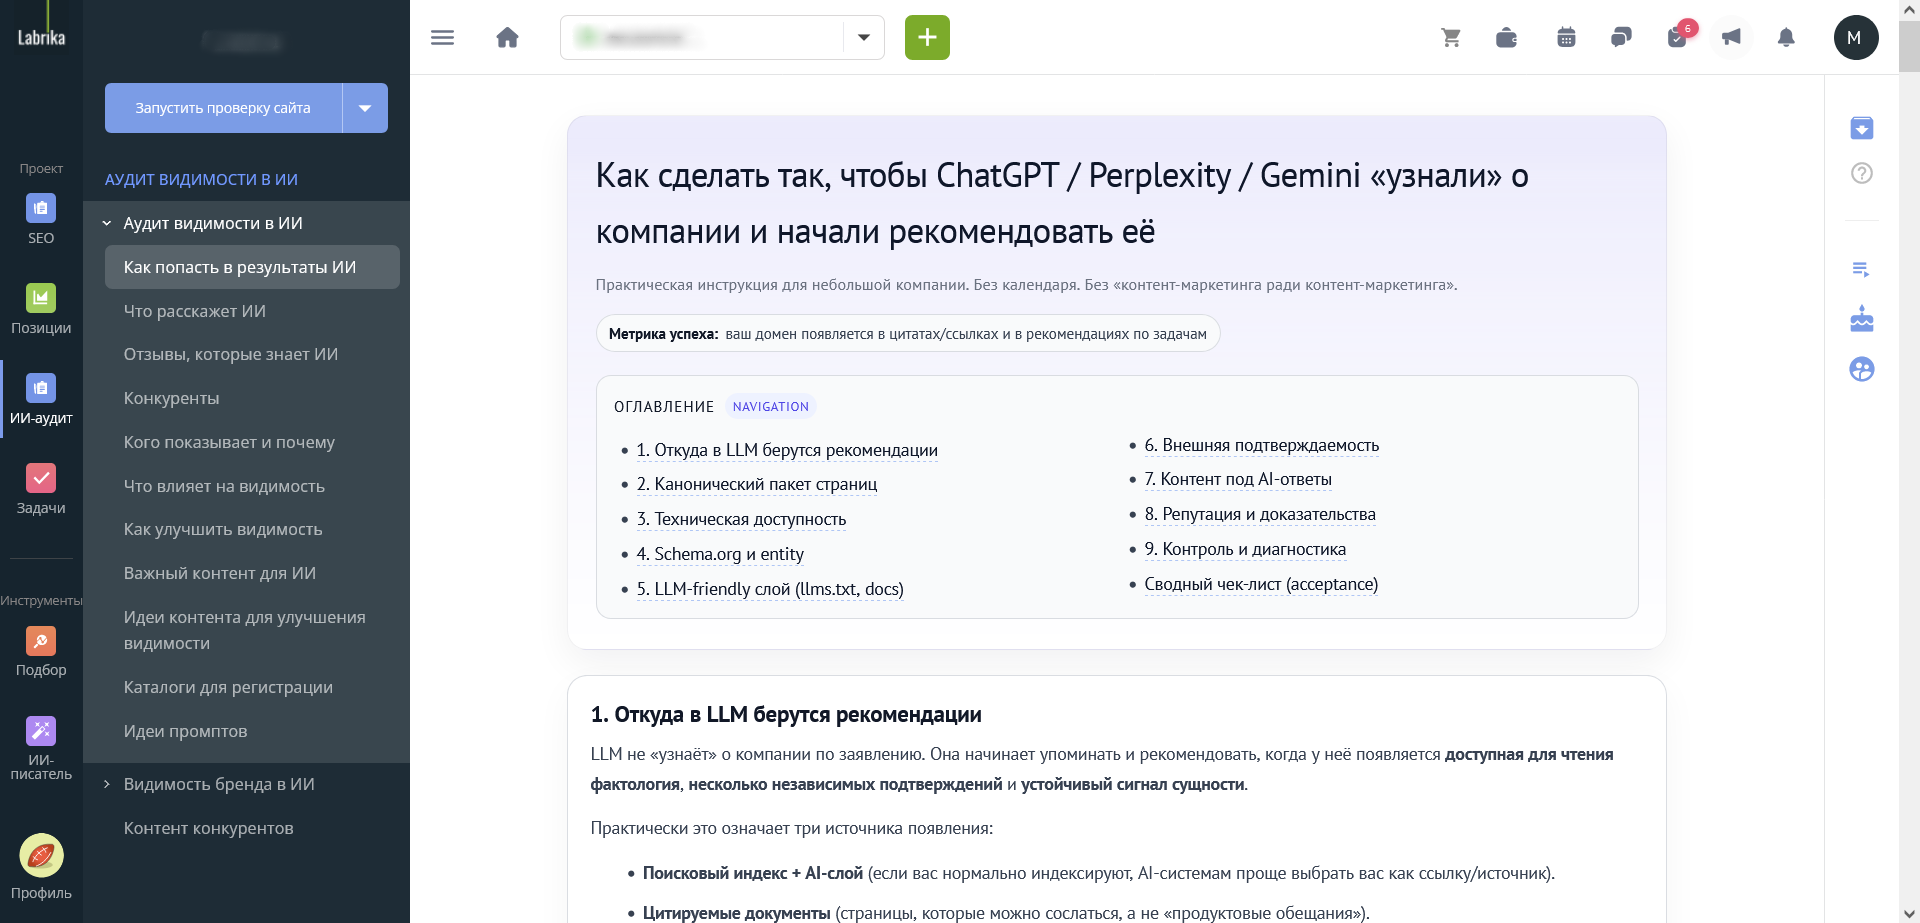Image resolution: width=1920 pixels, height=923 pixels.
Task: Click the download box icon in right panel
Action: pyautogui.click(x=1862, y=128)
